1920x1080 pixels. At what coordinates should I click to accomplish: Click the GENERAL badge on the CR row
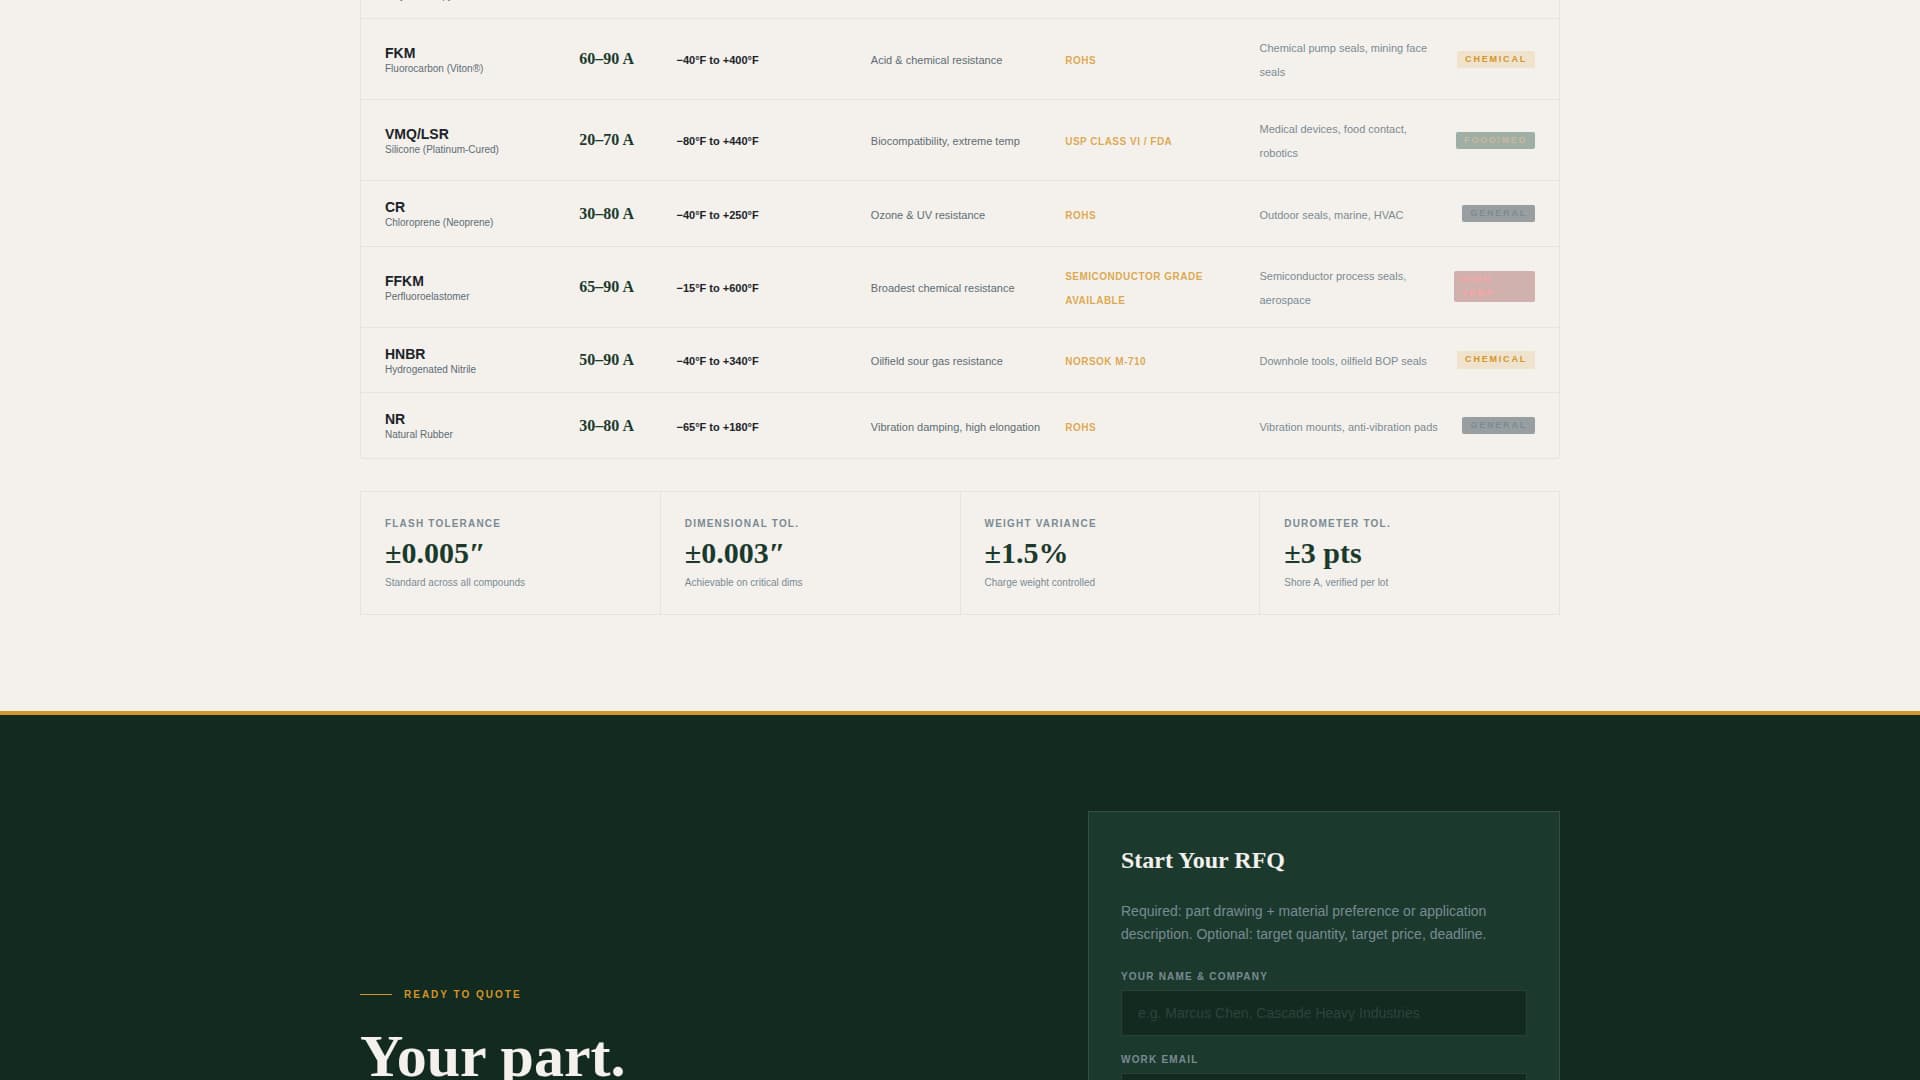1497,213
